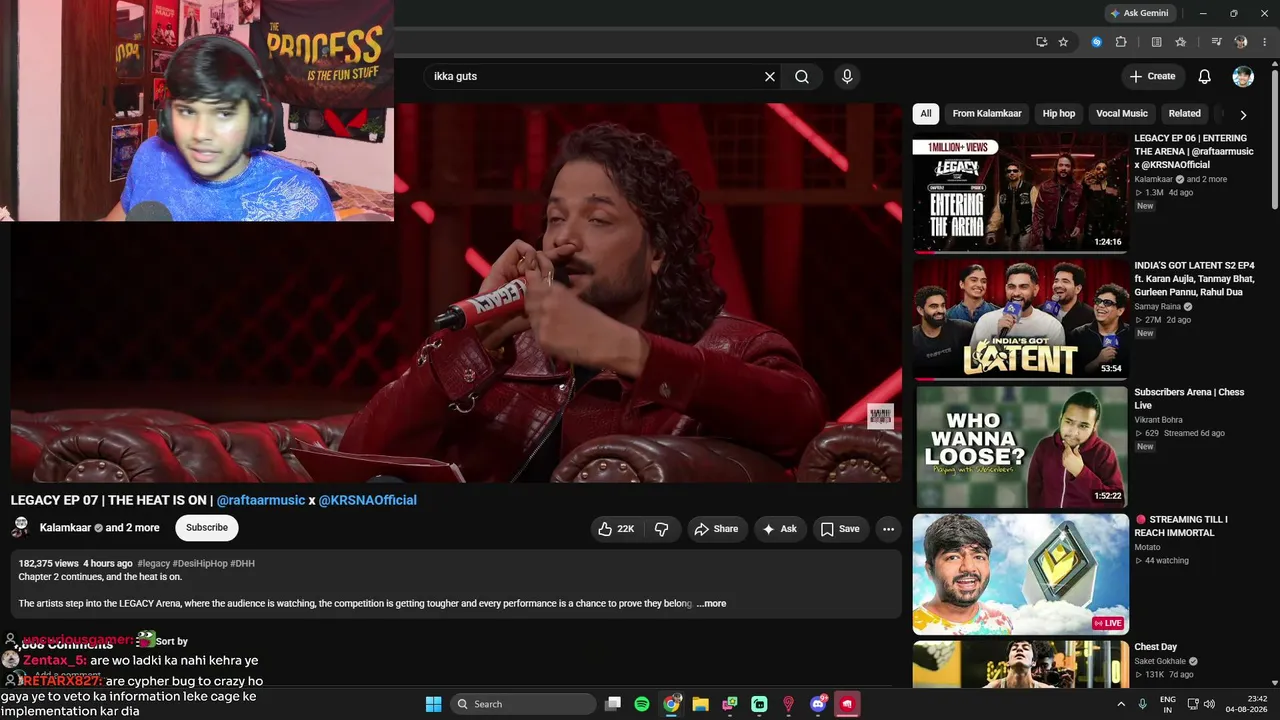This screenshot has width=1280, height=720.
Task: Click the Vikrant Bohra channel name
Action: coord(1158,420)
